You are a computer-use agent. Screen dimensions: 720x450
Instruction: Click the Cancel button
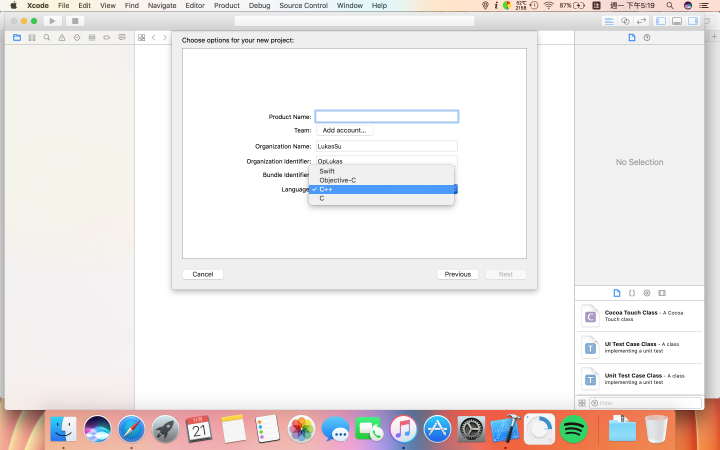point(202,274)
